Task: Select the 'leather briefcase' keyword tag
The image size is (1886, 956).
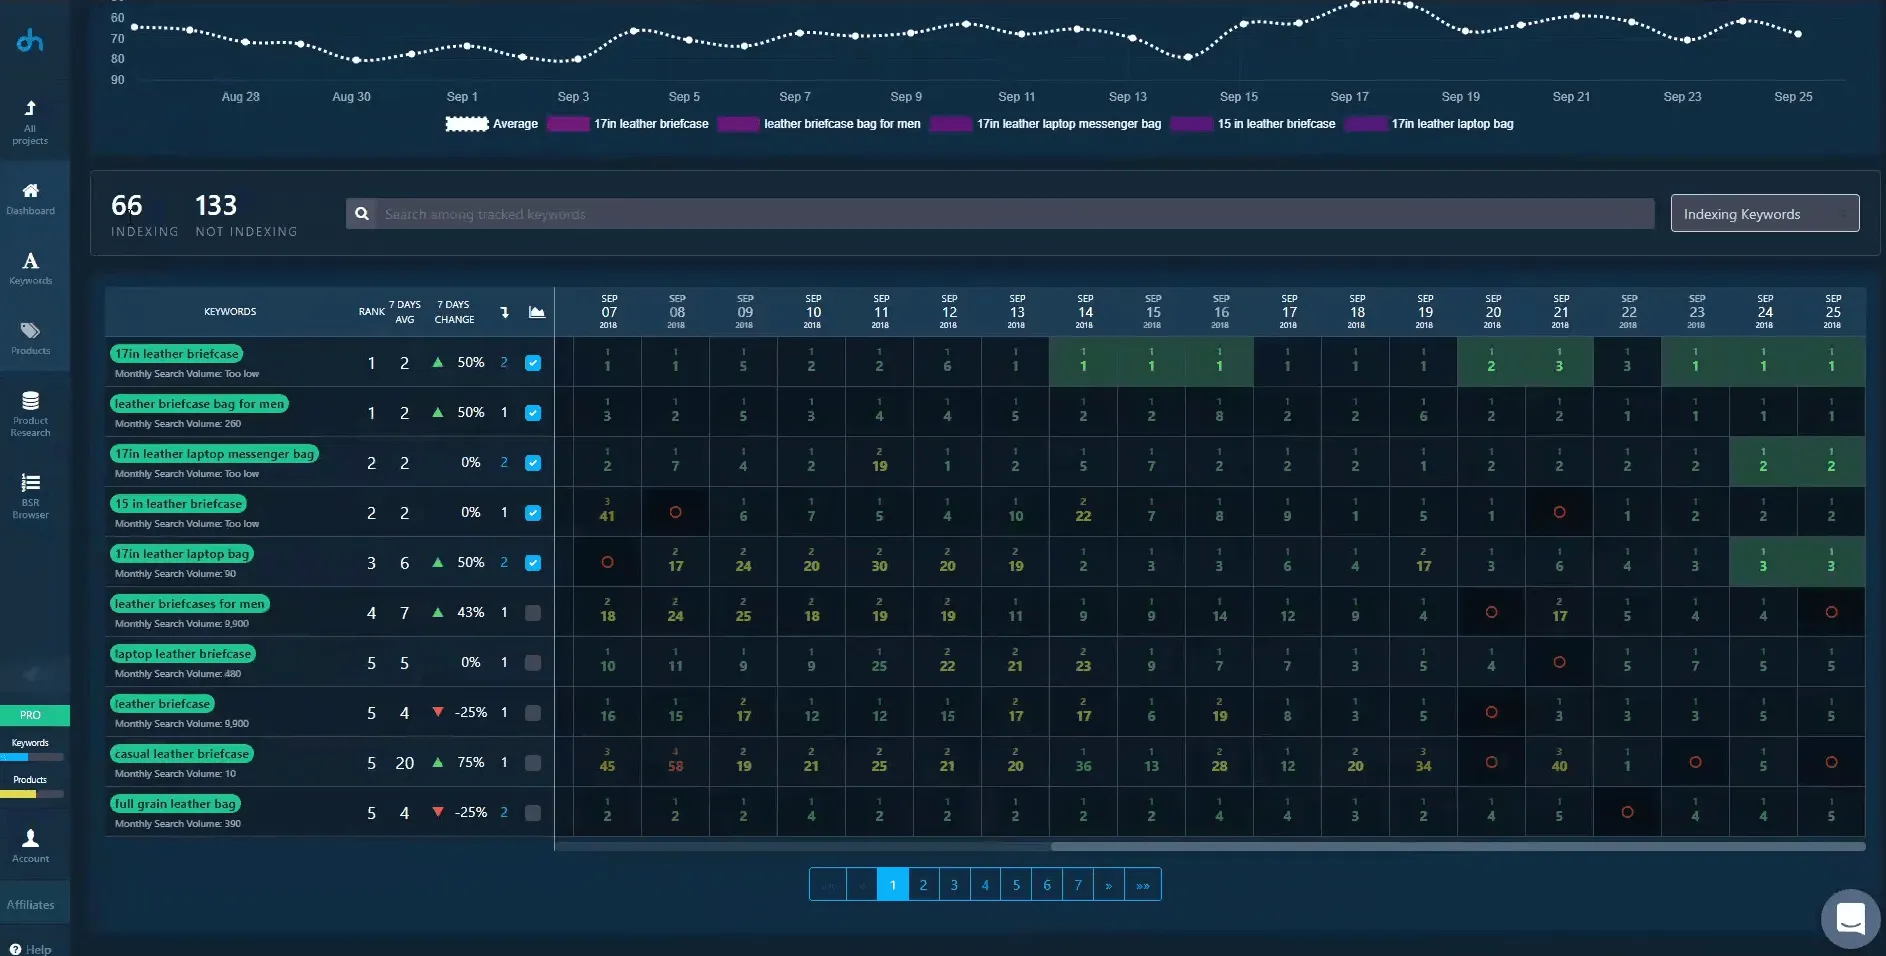Action: 162,704
